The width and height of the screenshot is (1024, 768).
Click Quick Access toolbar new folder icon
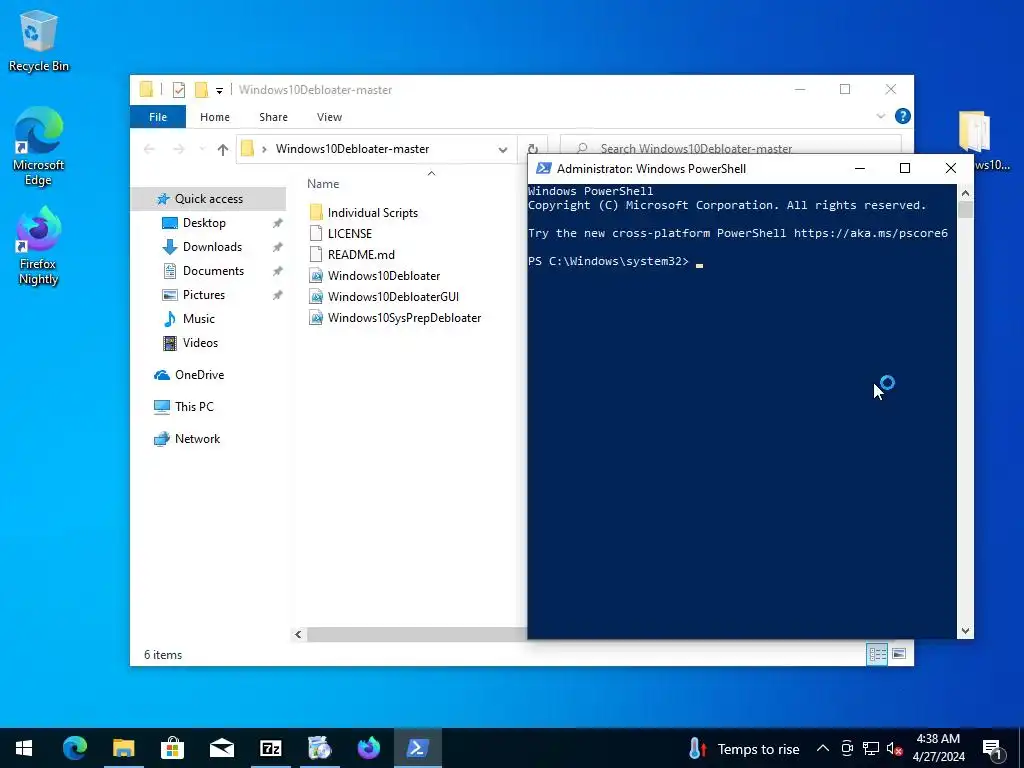click(201, 89)
